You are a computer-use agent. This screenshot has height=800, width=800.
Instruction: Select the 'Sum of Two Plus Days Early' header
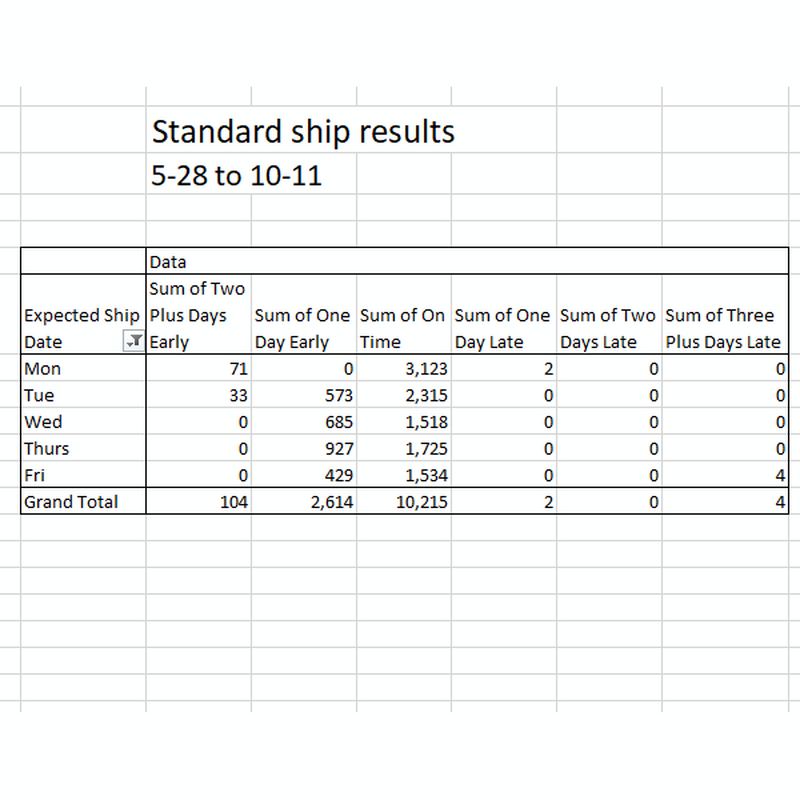[x=198, y=315]
